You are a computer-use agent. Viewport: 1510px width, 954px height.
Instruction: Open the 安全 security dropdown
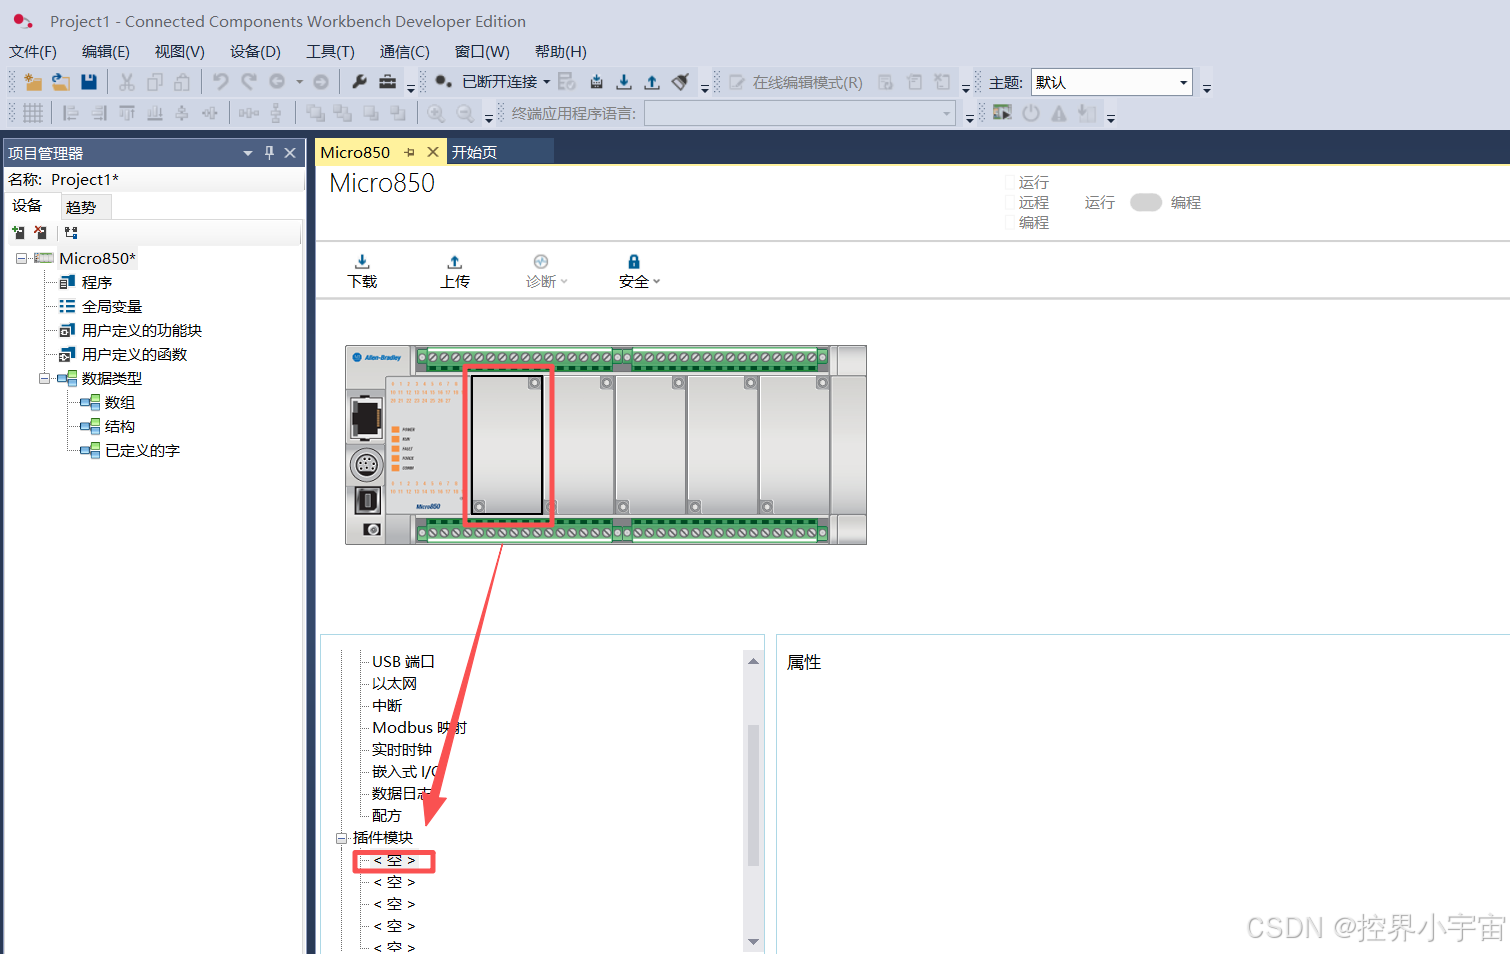tap(639, 272)
